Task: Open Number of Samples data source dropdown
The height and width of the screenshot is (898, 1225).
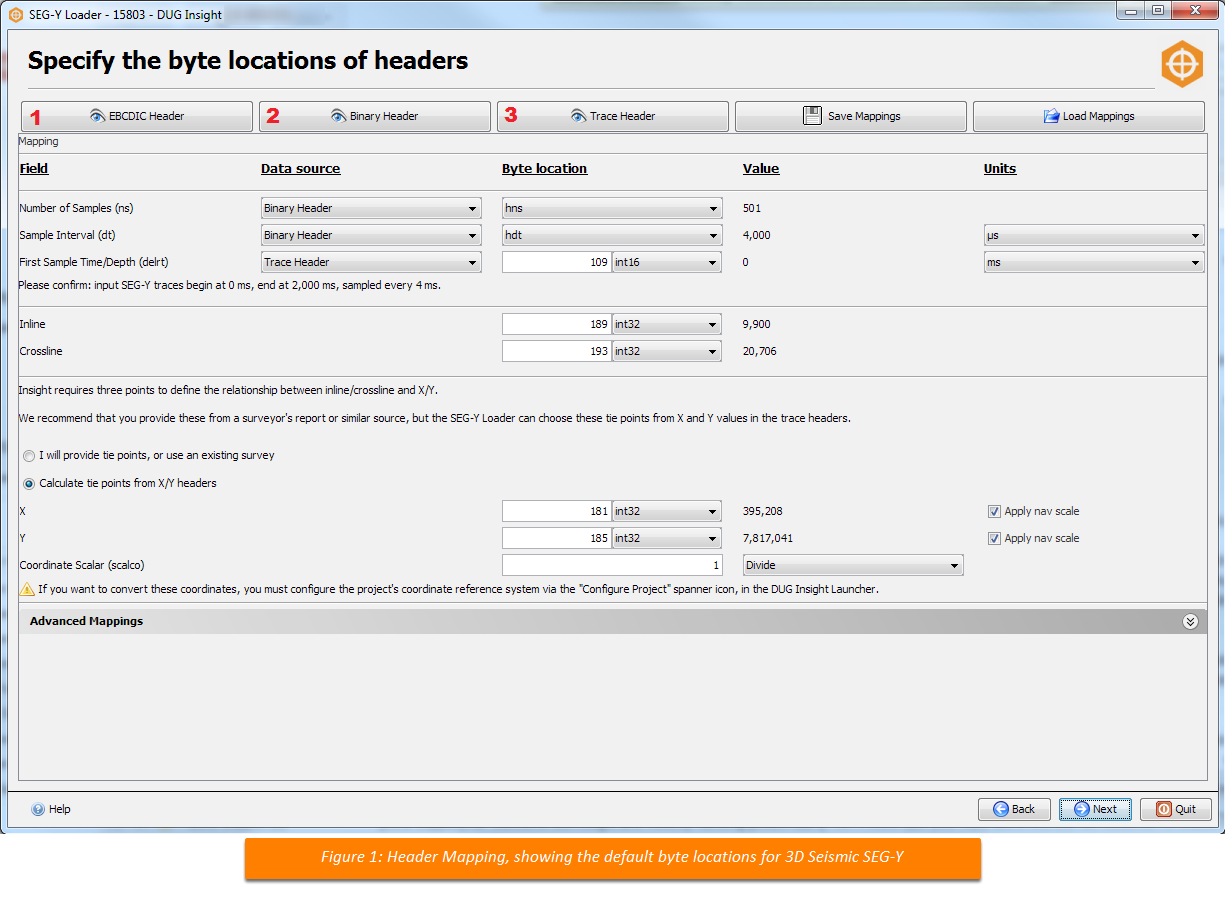Action: pyautogui.click(x=371, y=208)
